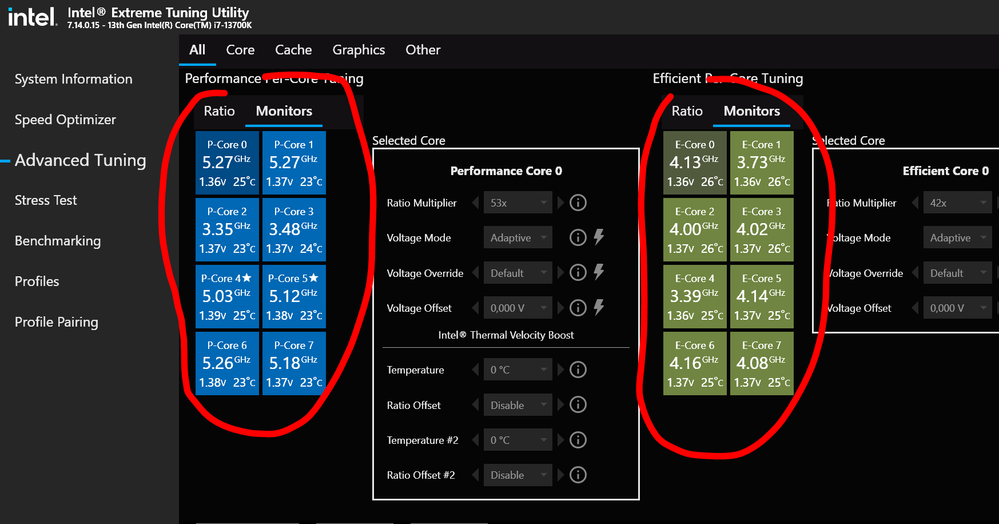Click lightning bolt icon beside Voltage Mode
The width and height of the screenshot is (999, 524).
(599, 237)
